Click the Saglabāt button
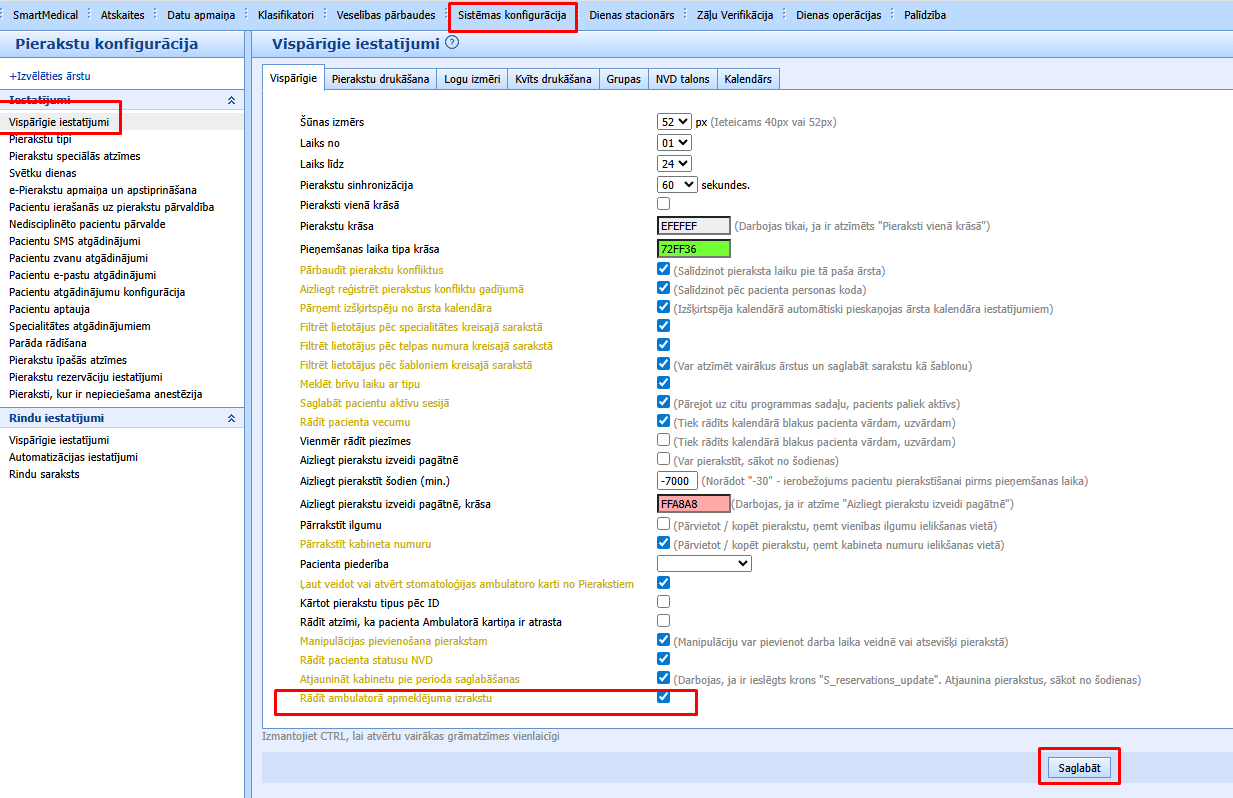 1079,767
